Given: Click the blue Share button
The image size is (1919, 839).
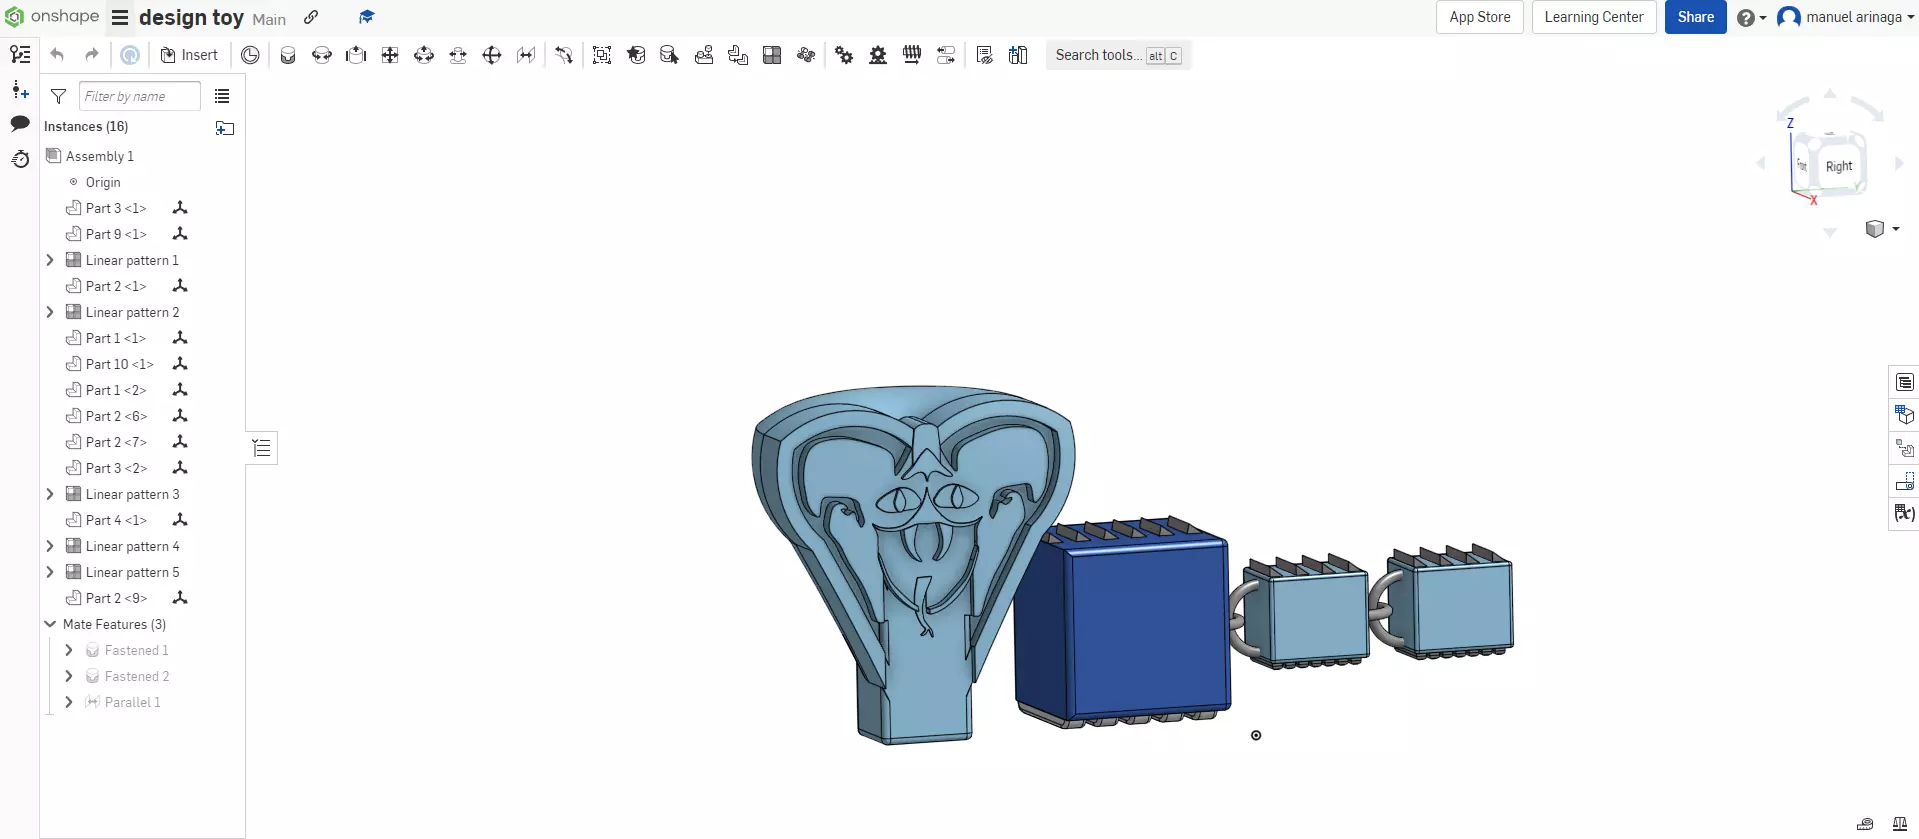Looking at the screenshot, I should (1695, 17).
